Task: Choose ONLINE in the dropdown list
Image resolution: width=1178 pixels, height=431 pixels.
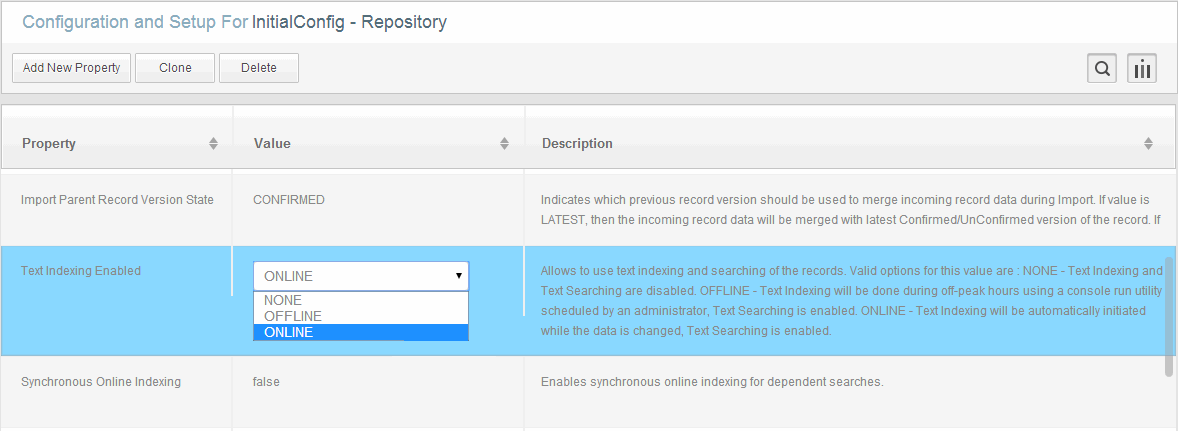Action: click(361, 332)
